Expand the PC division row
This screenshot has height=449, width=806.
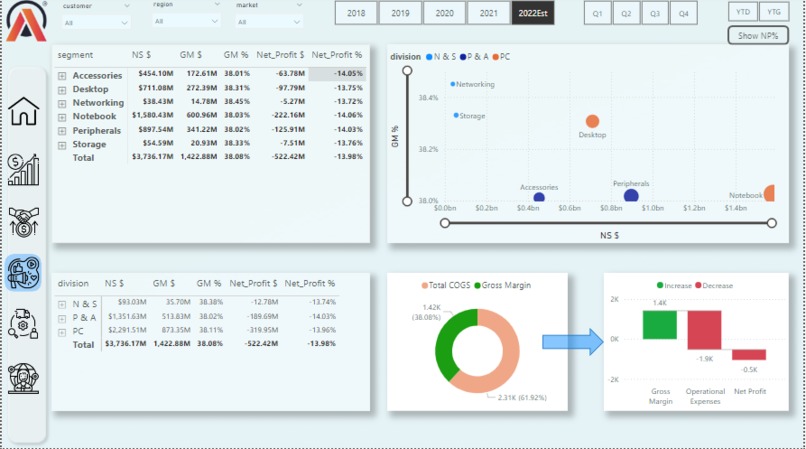tap(62, 332)
